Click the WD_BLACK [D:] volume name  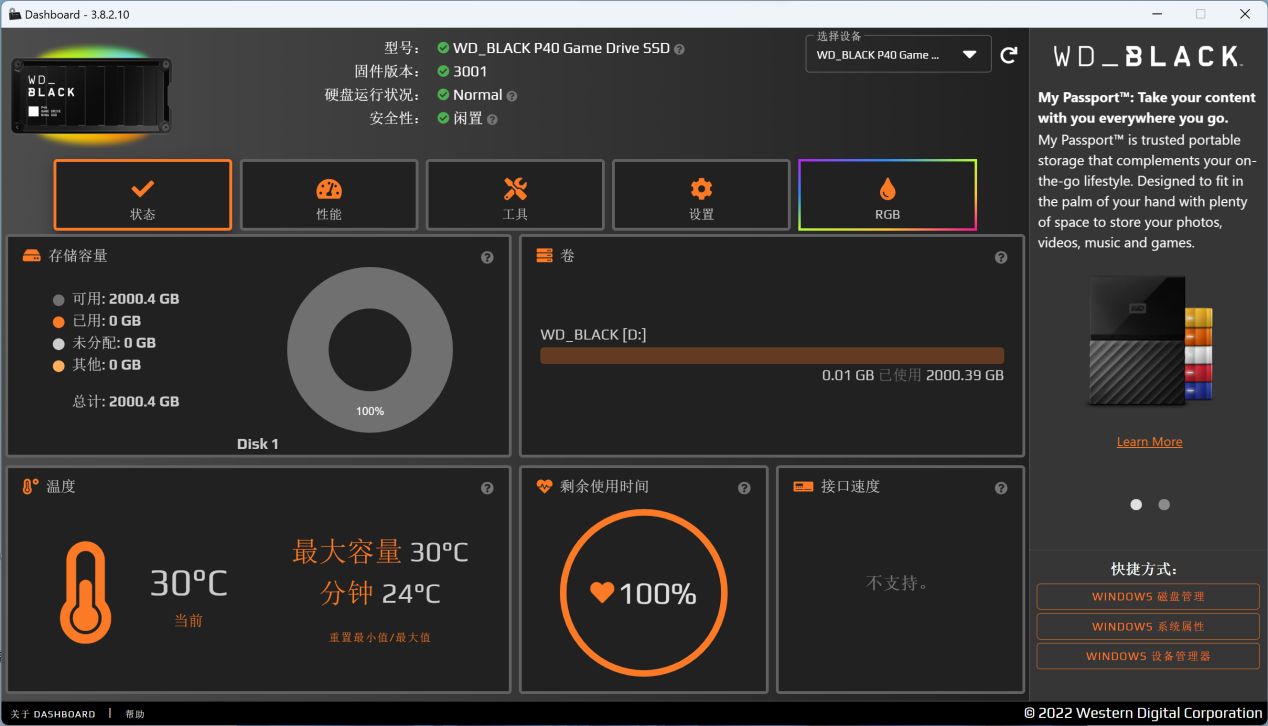point(593,335)
